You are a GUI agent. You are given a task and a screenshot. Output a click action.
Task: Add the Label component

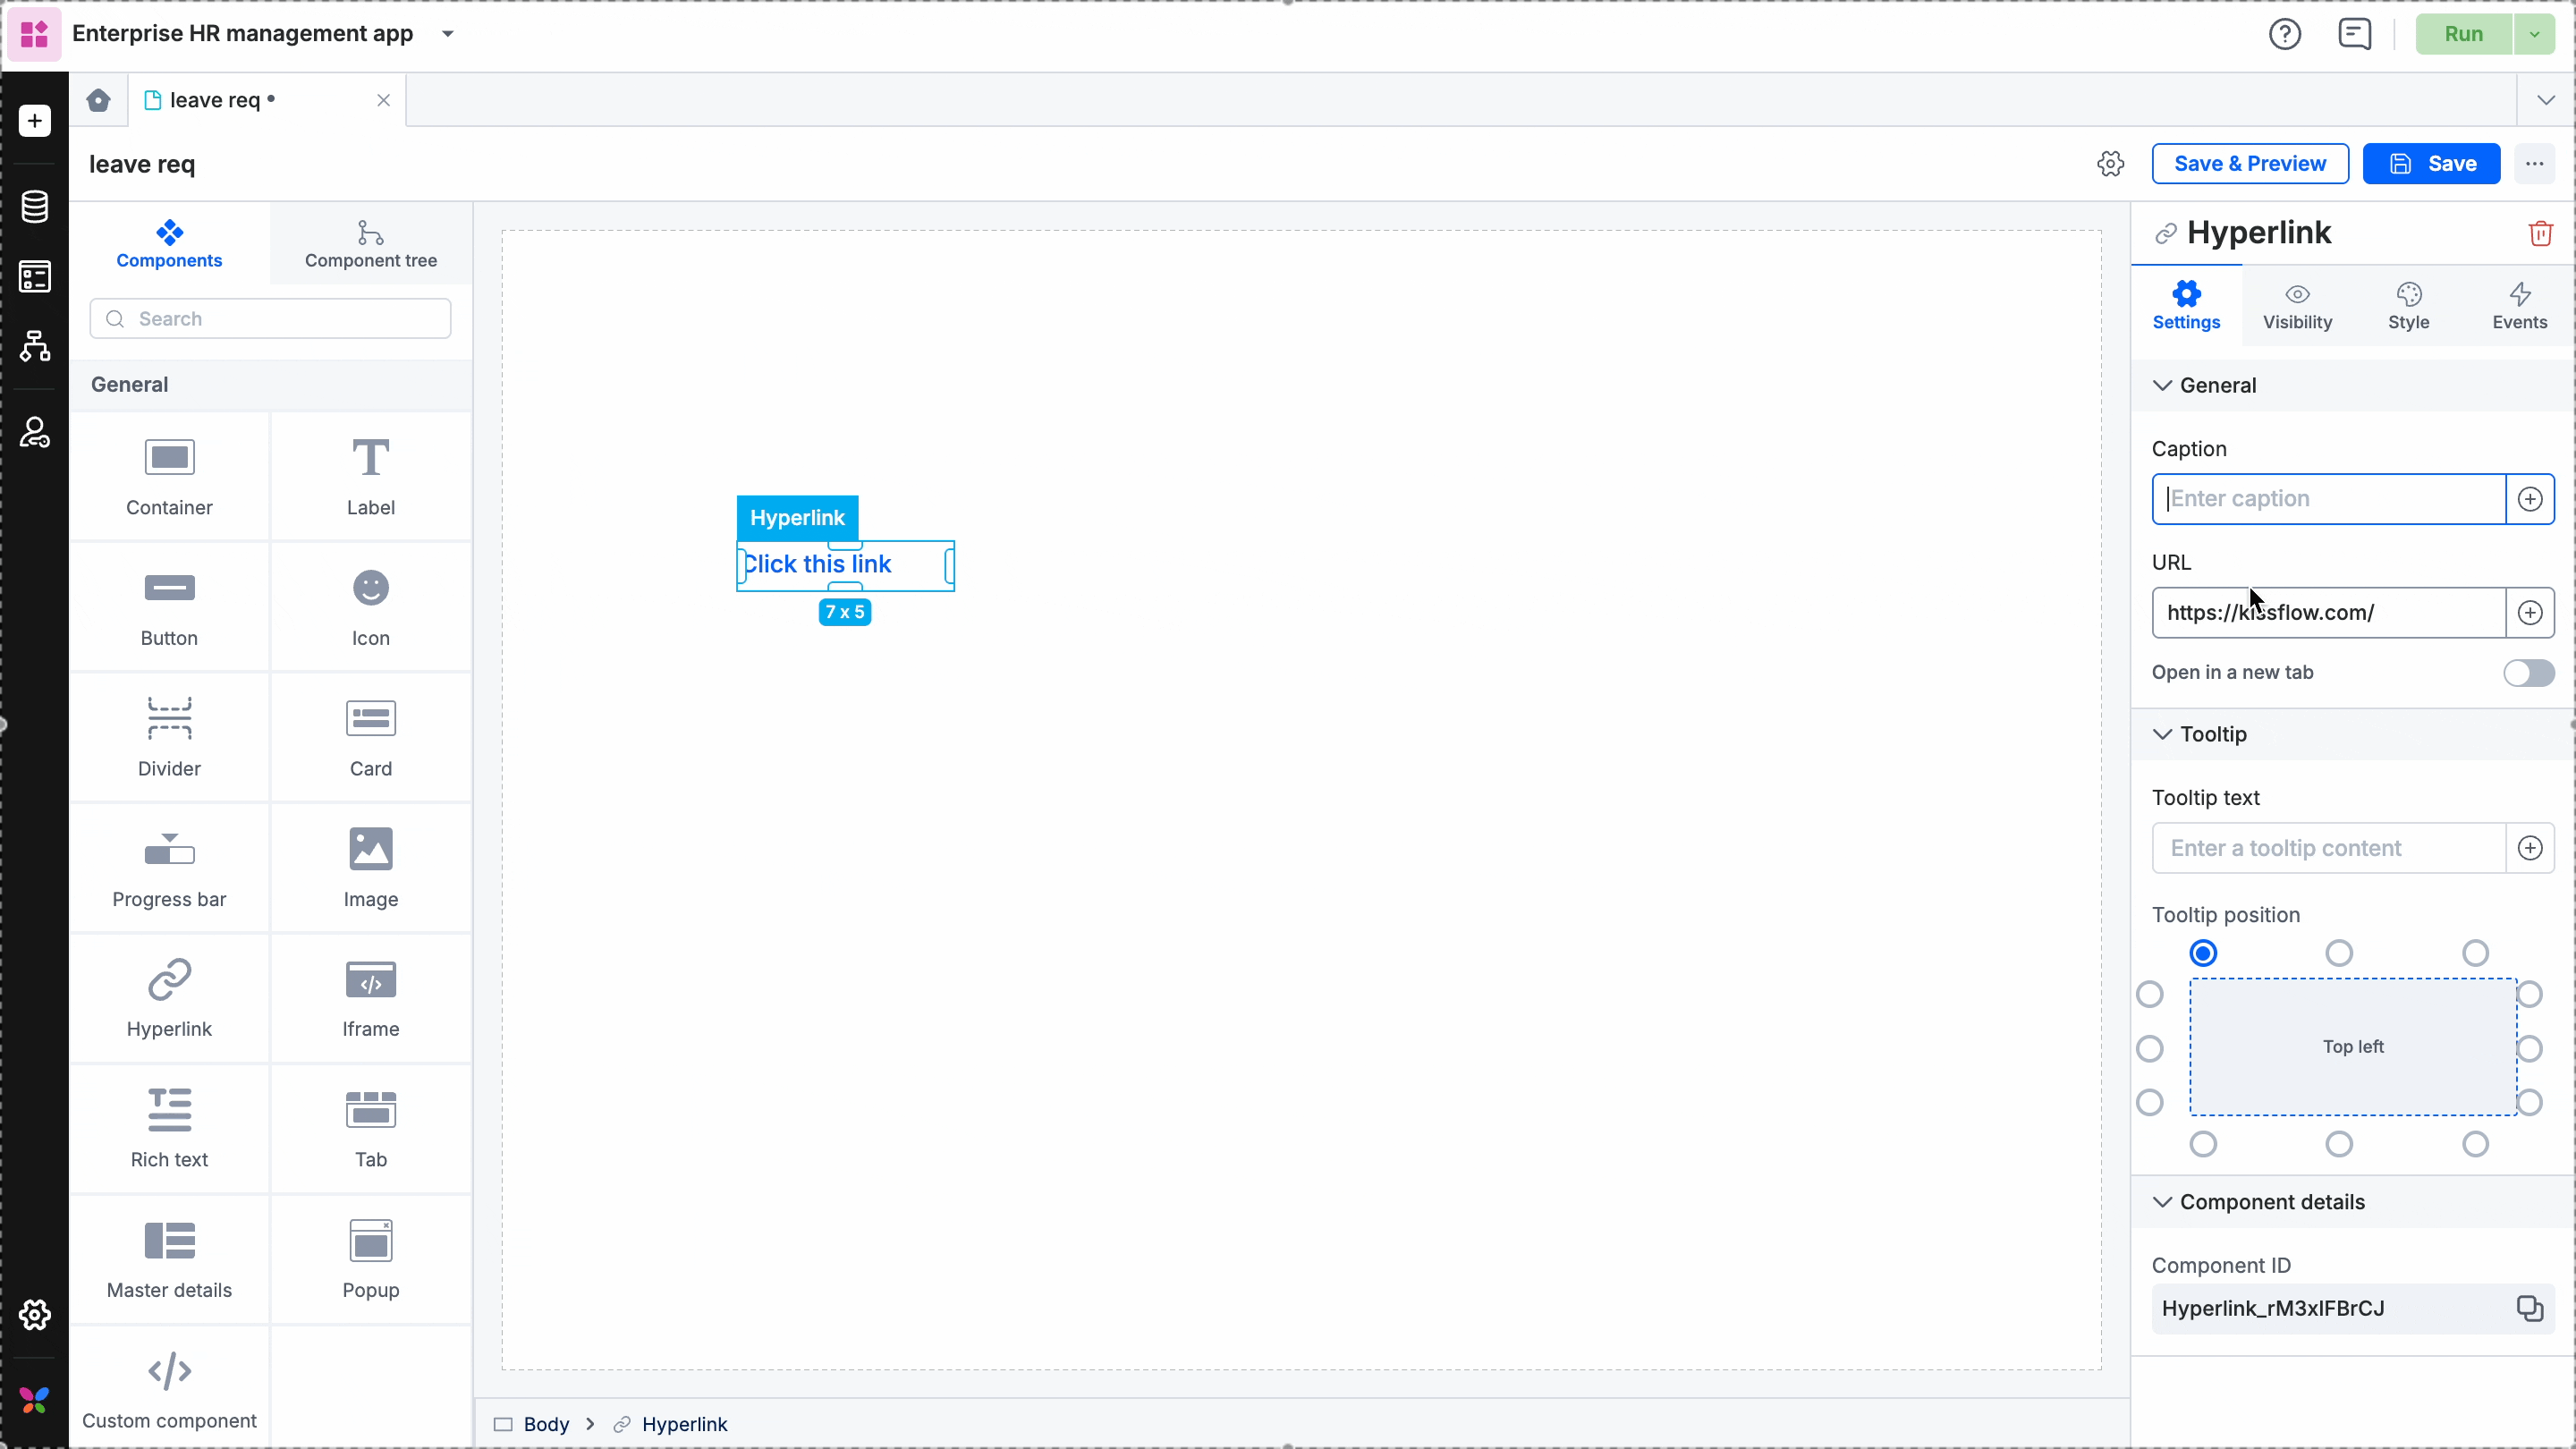[x=370, y=477]
